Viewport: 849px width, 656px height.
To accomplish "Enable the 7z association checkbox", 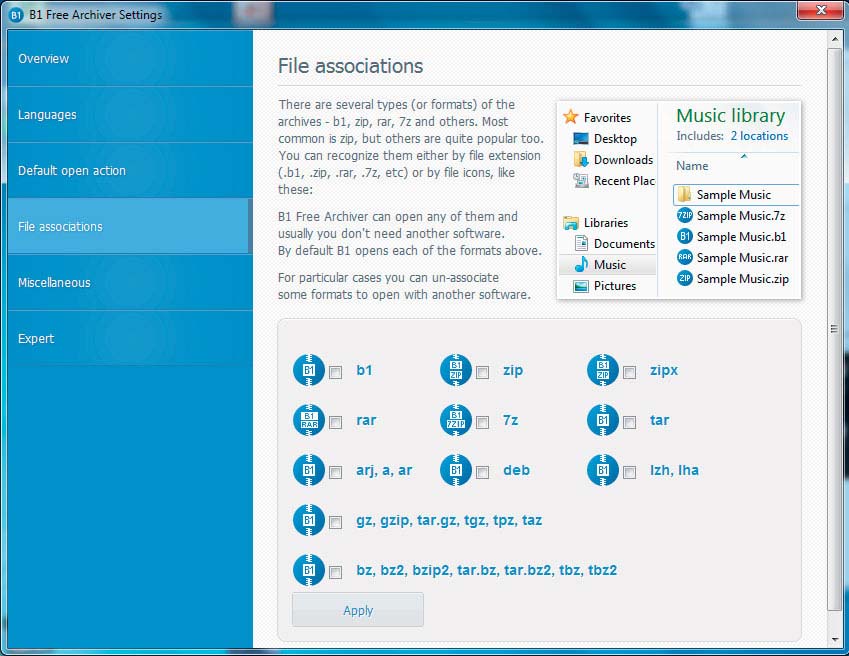I will click(482, 422).
